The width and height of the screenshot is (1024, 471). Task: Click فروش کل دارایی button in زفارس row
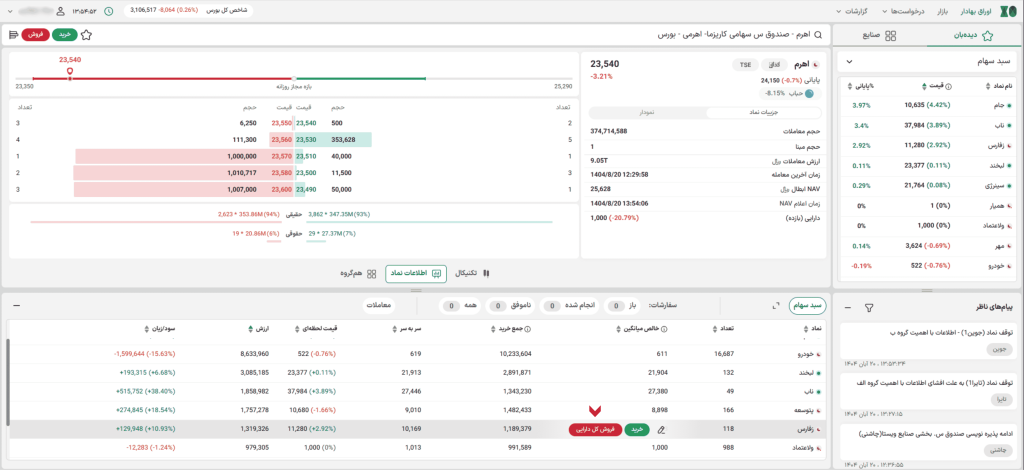[594, 428]
